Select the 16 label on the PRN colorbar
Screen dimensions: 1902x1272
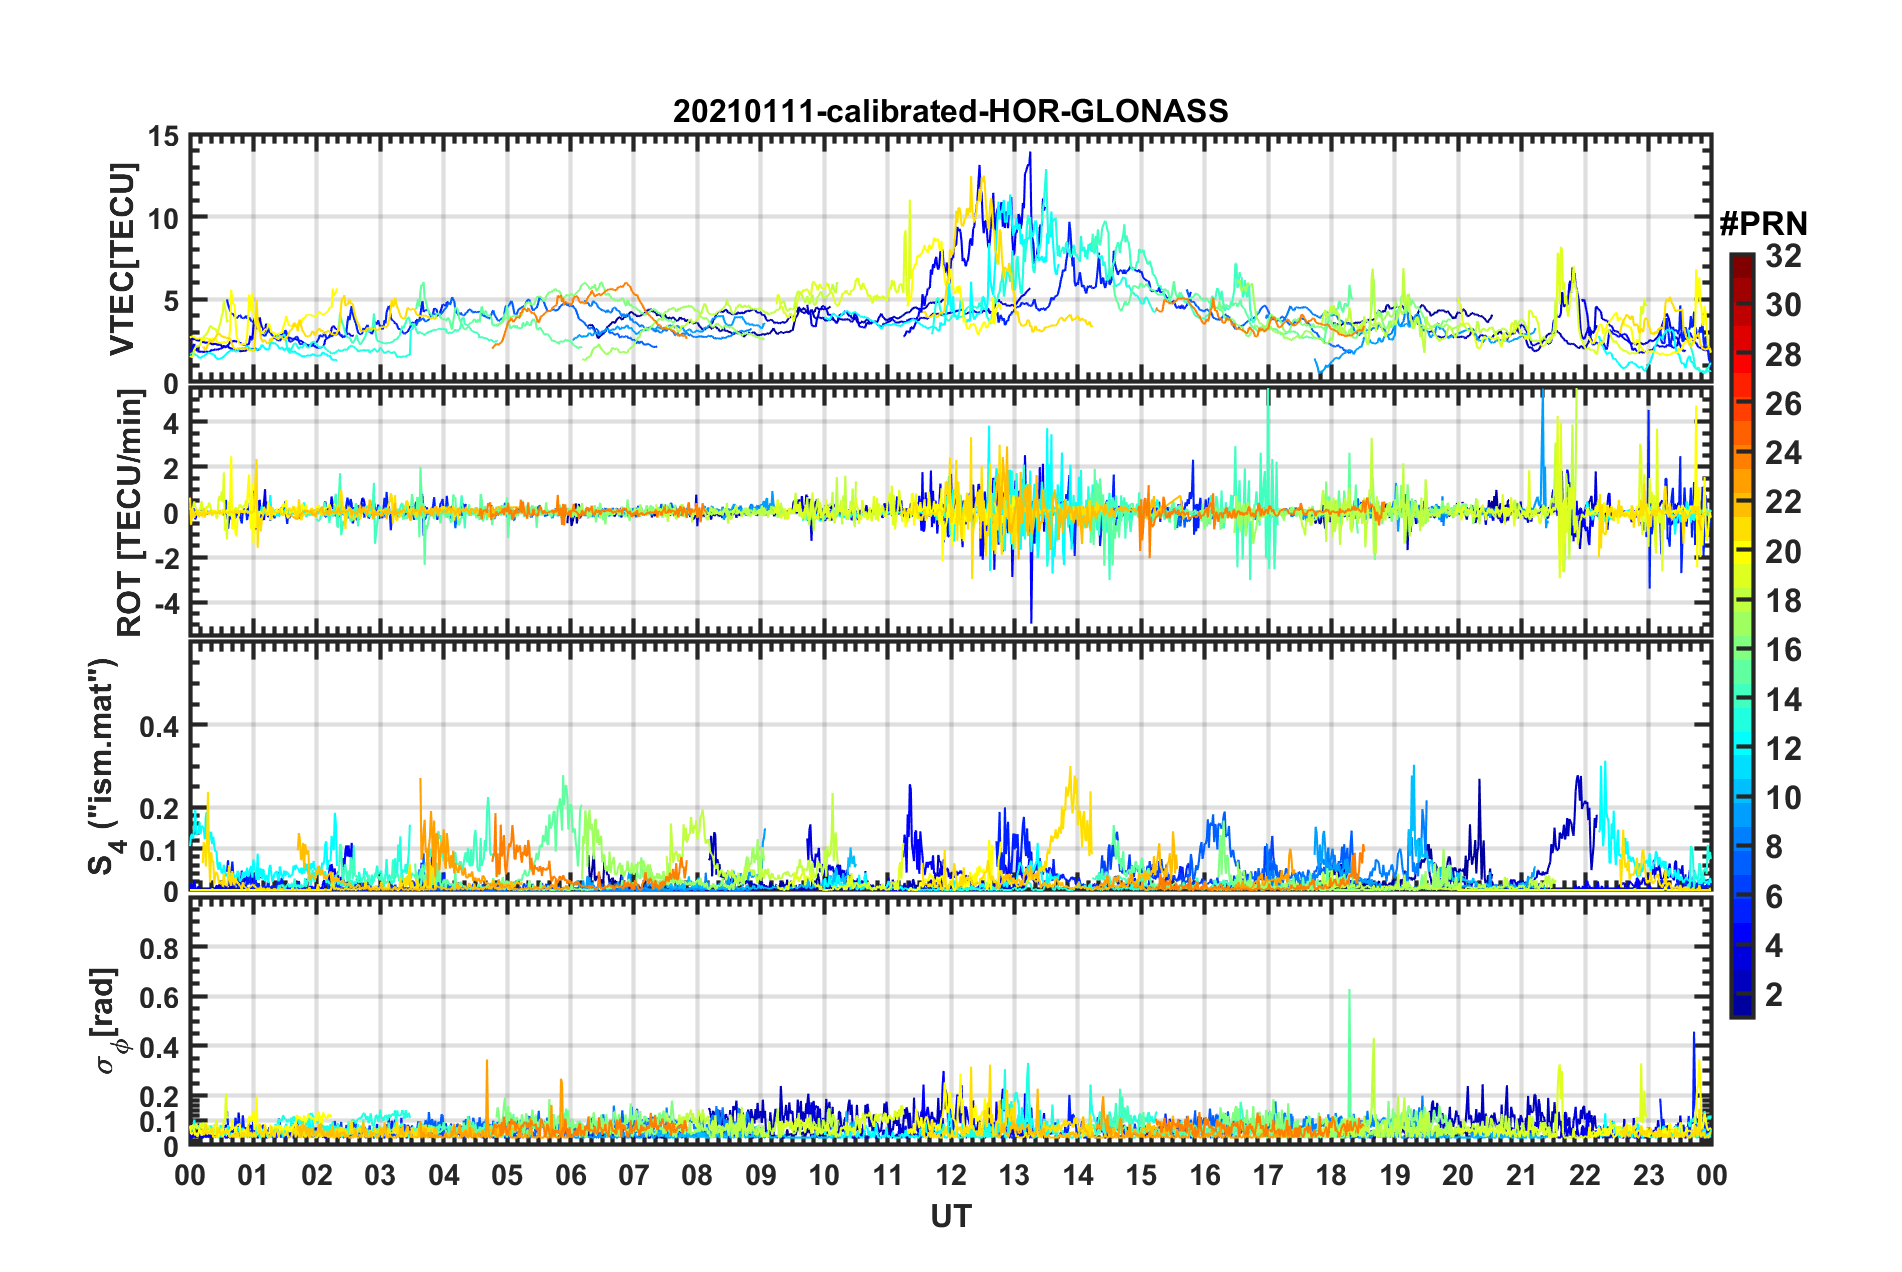point(1783,650)
